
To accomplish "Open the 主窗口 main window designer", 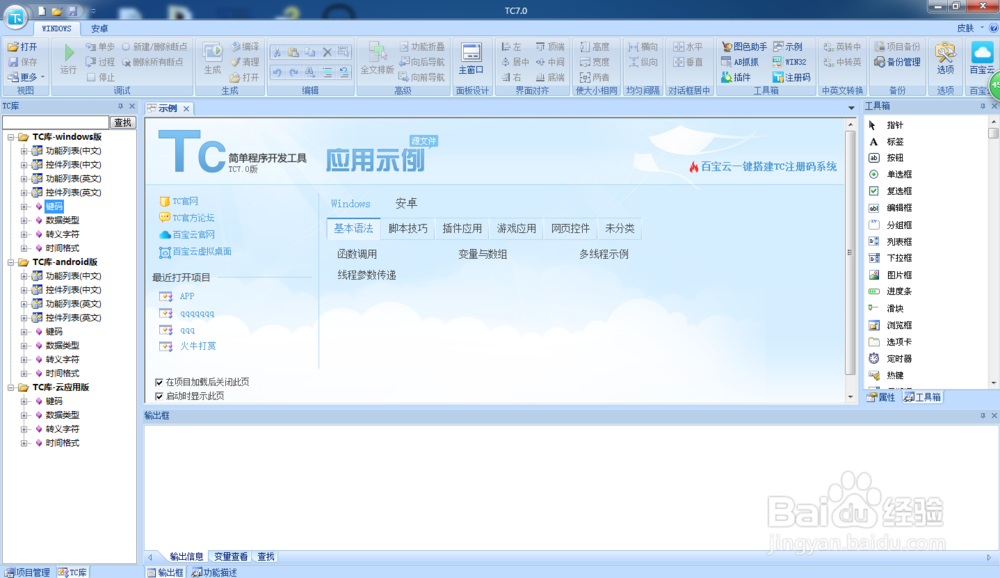I will point(471,59).
